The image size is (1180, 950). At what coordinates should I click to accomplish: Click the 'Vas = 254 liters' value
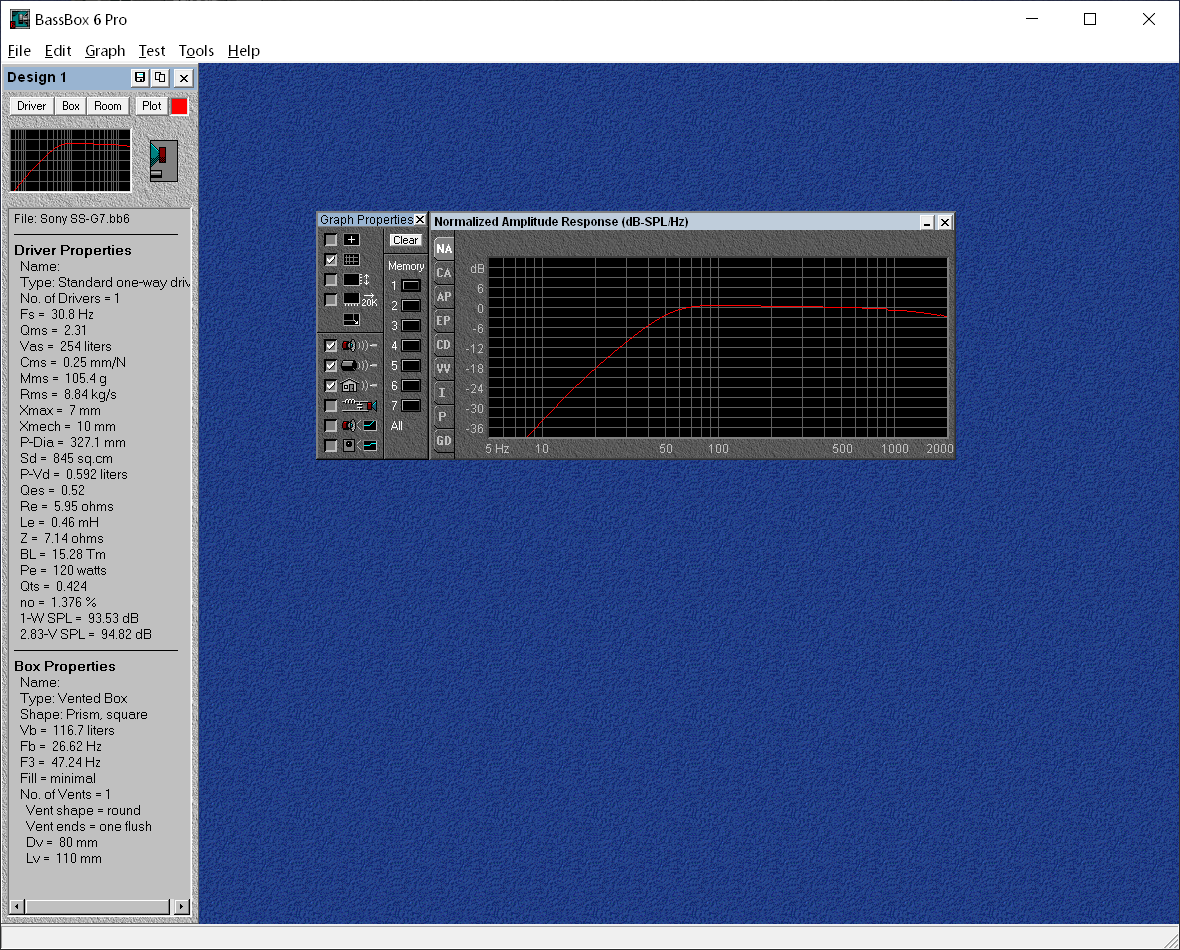click(x=65, y=346)
